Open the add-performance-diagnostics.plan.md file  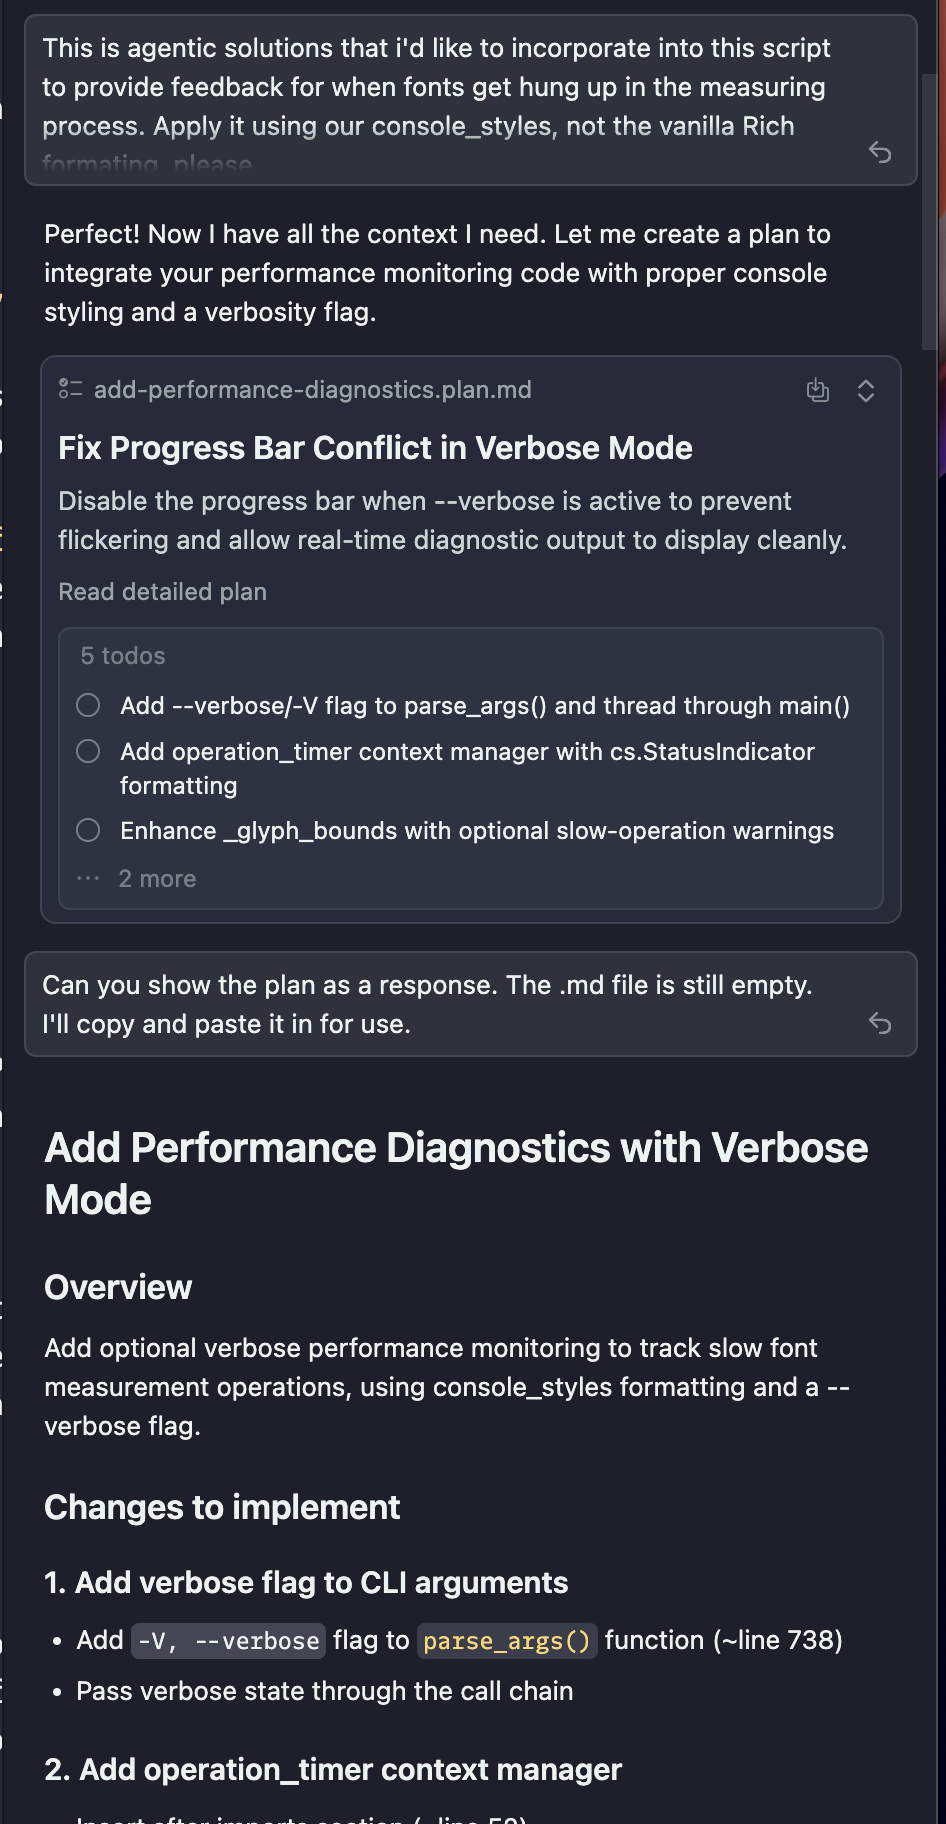[x=312, y=390]
